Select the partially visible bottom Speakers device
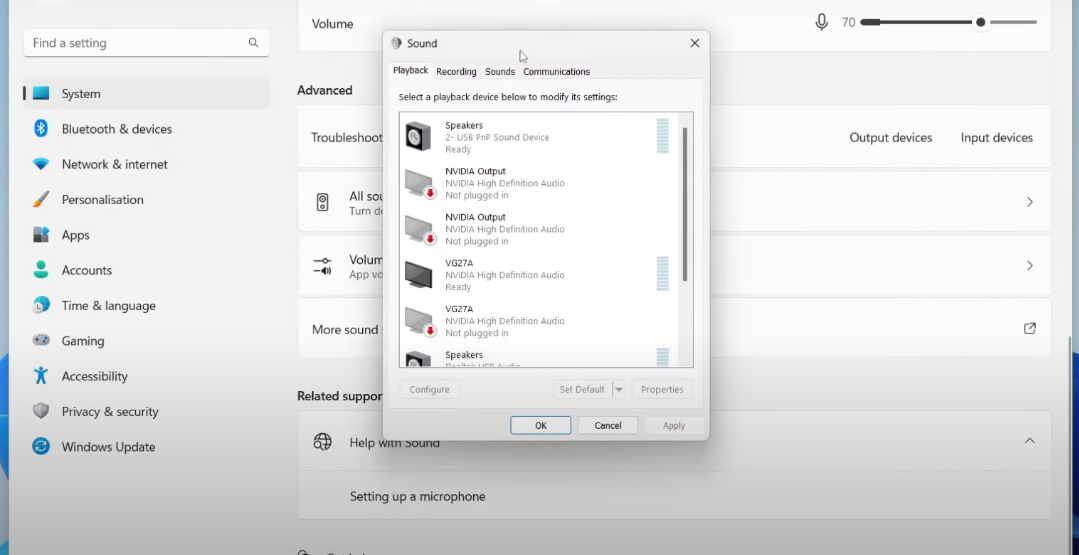The image size is (1079, 555). click(538, 358)
